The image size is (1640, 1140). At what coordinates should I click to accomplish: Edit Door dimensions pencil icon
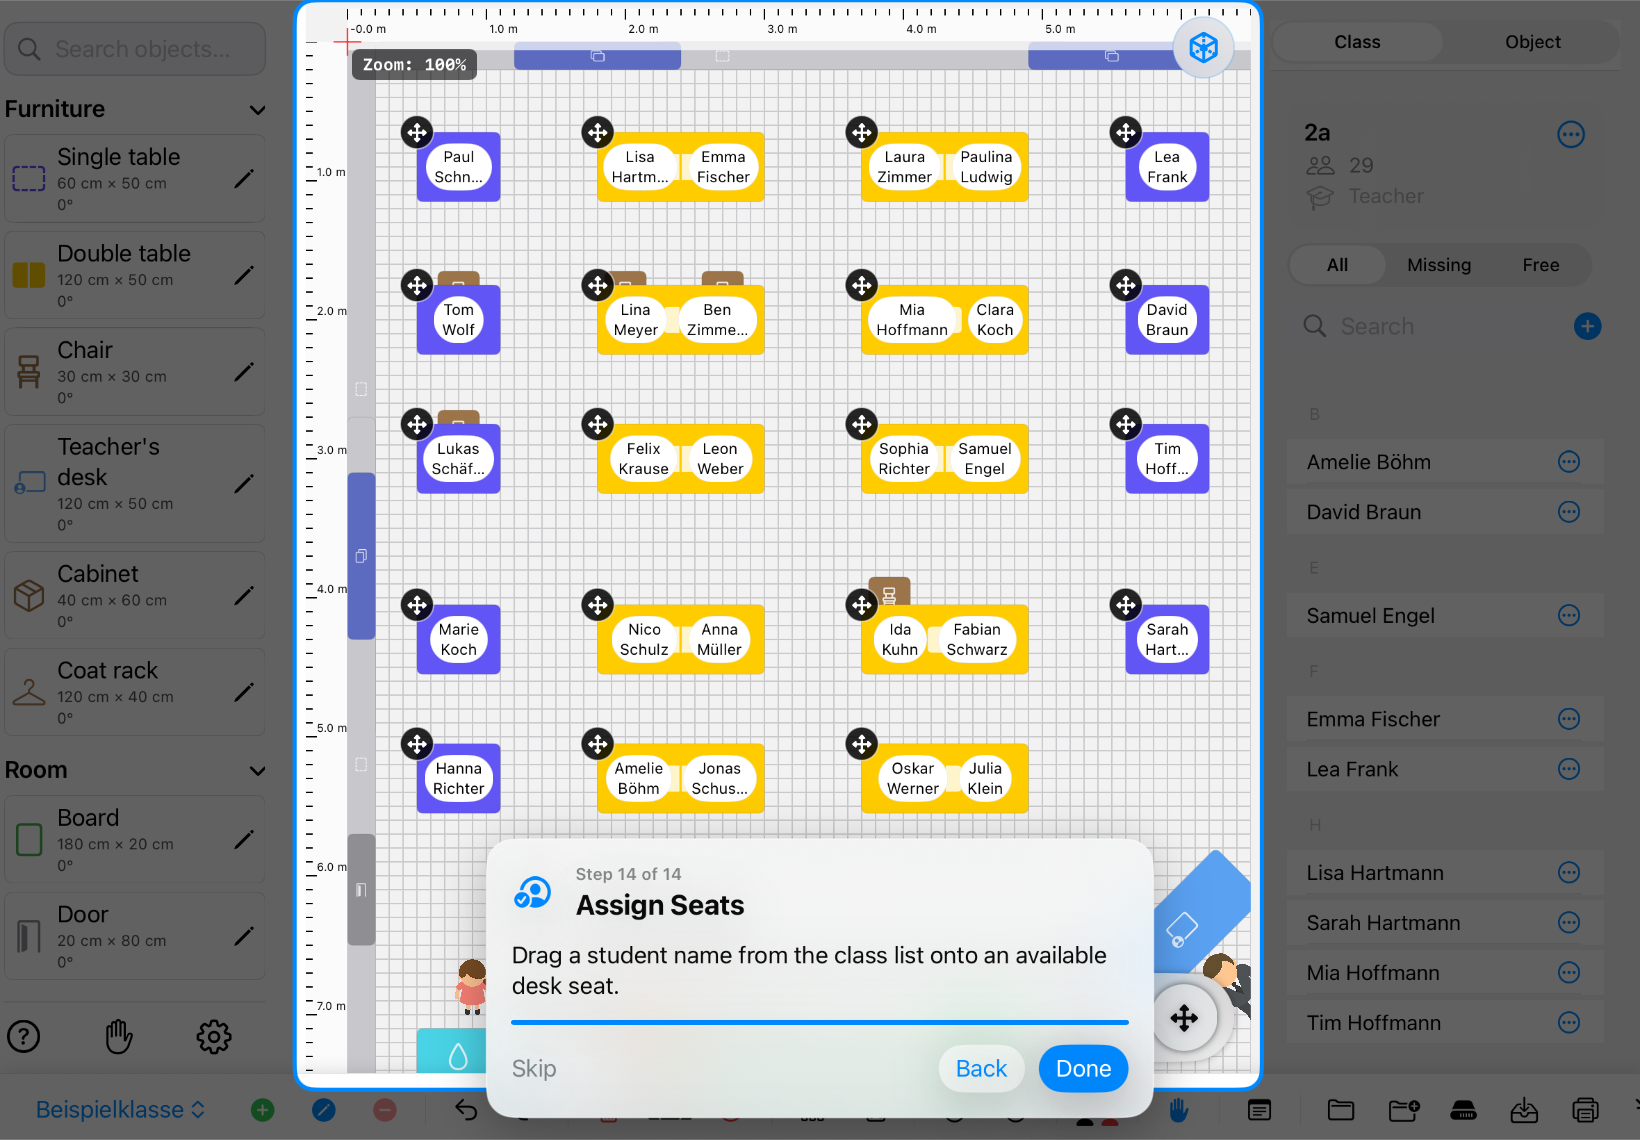[x=244, y=936]
